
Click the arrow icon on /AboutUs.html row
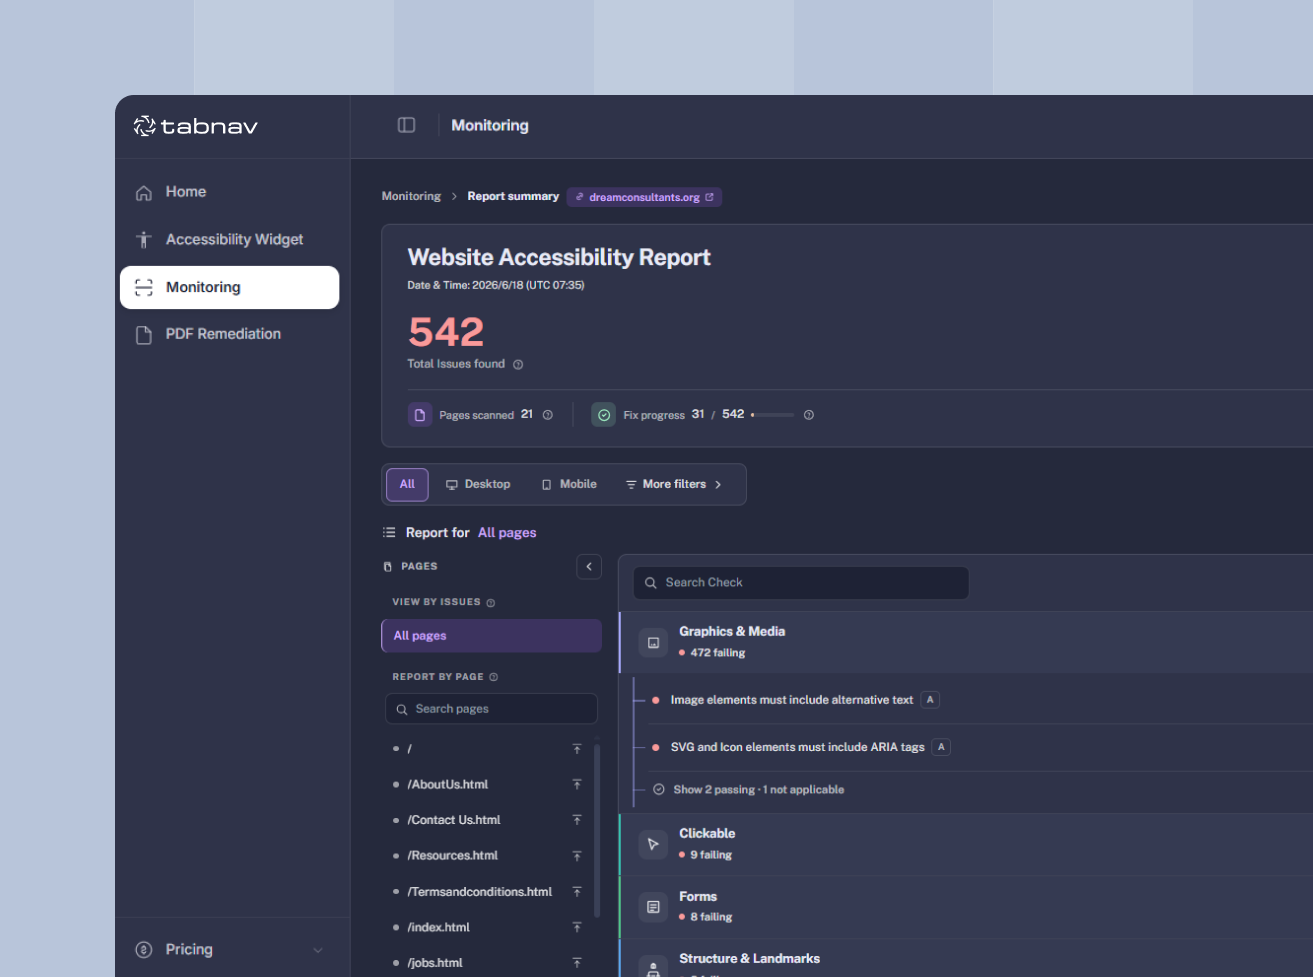coord(577,785)
